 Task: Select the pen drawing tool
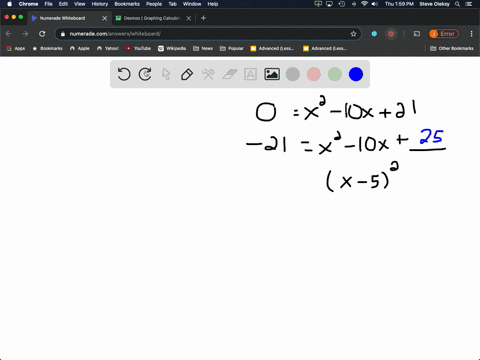pyautogui.click(x=187, y=74)
